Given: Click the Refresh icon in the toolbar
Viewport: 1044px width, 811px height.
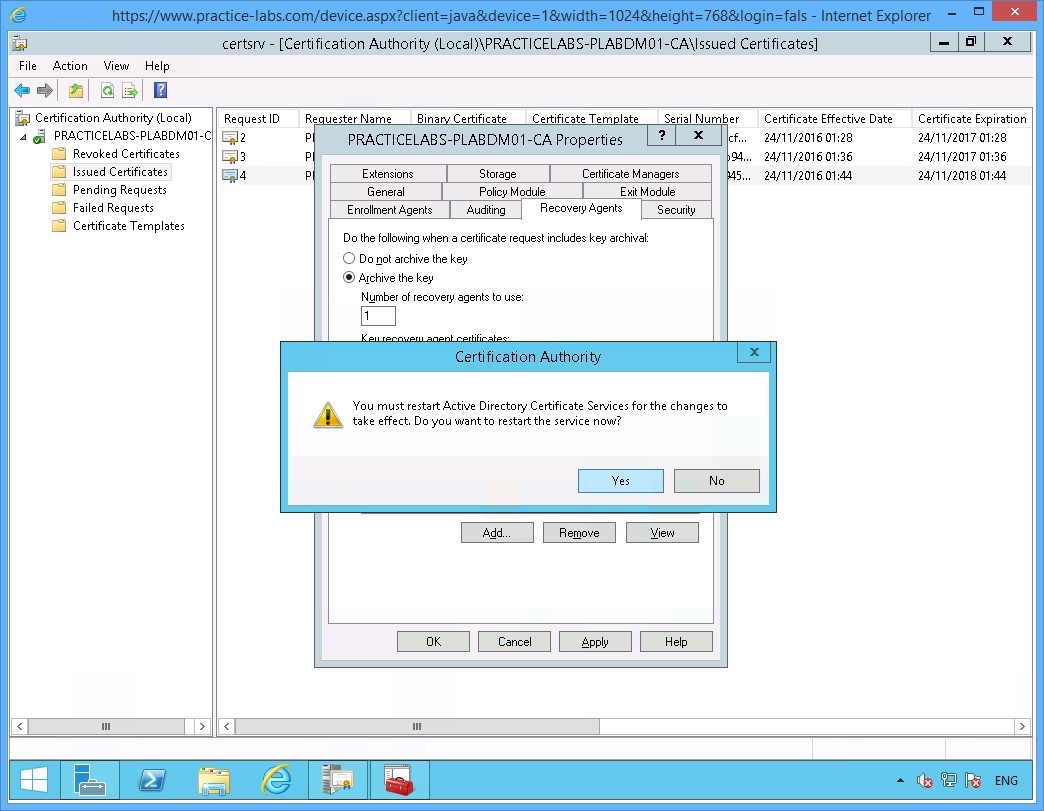Looking at the screenshot, I should pyautogui.click(x=106, y=90).
